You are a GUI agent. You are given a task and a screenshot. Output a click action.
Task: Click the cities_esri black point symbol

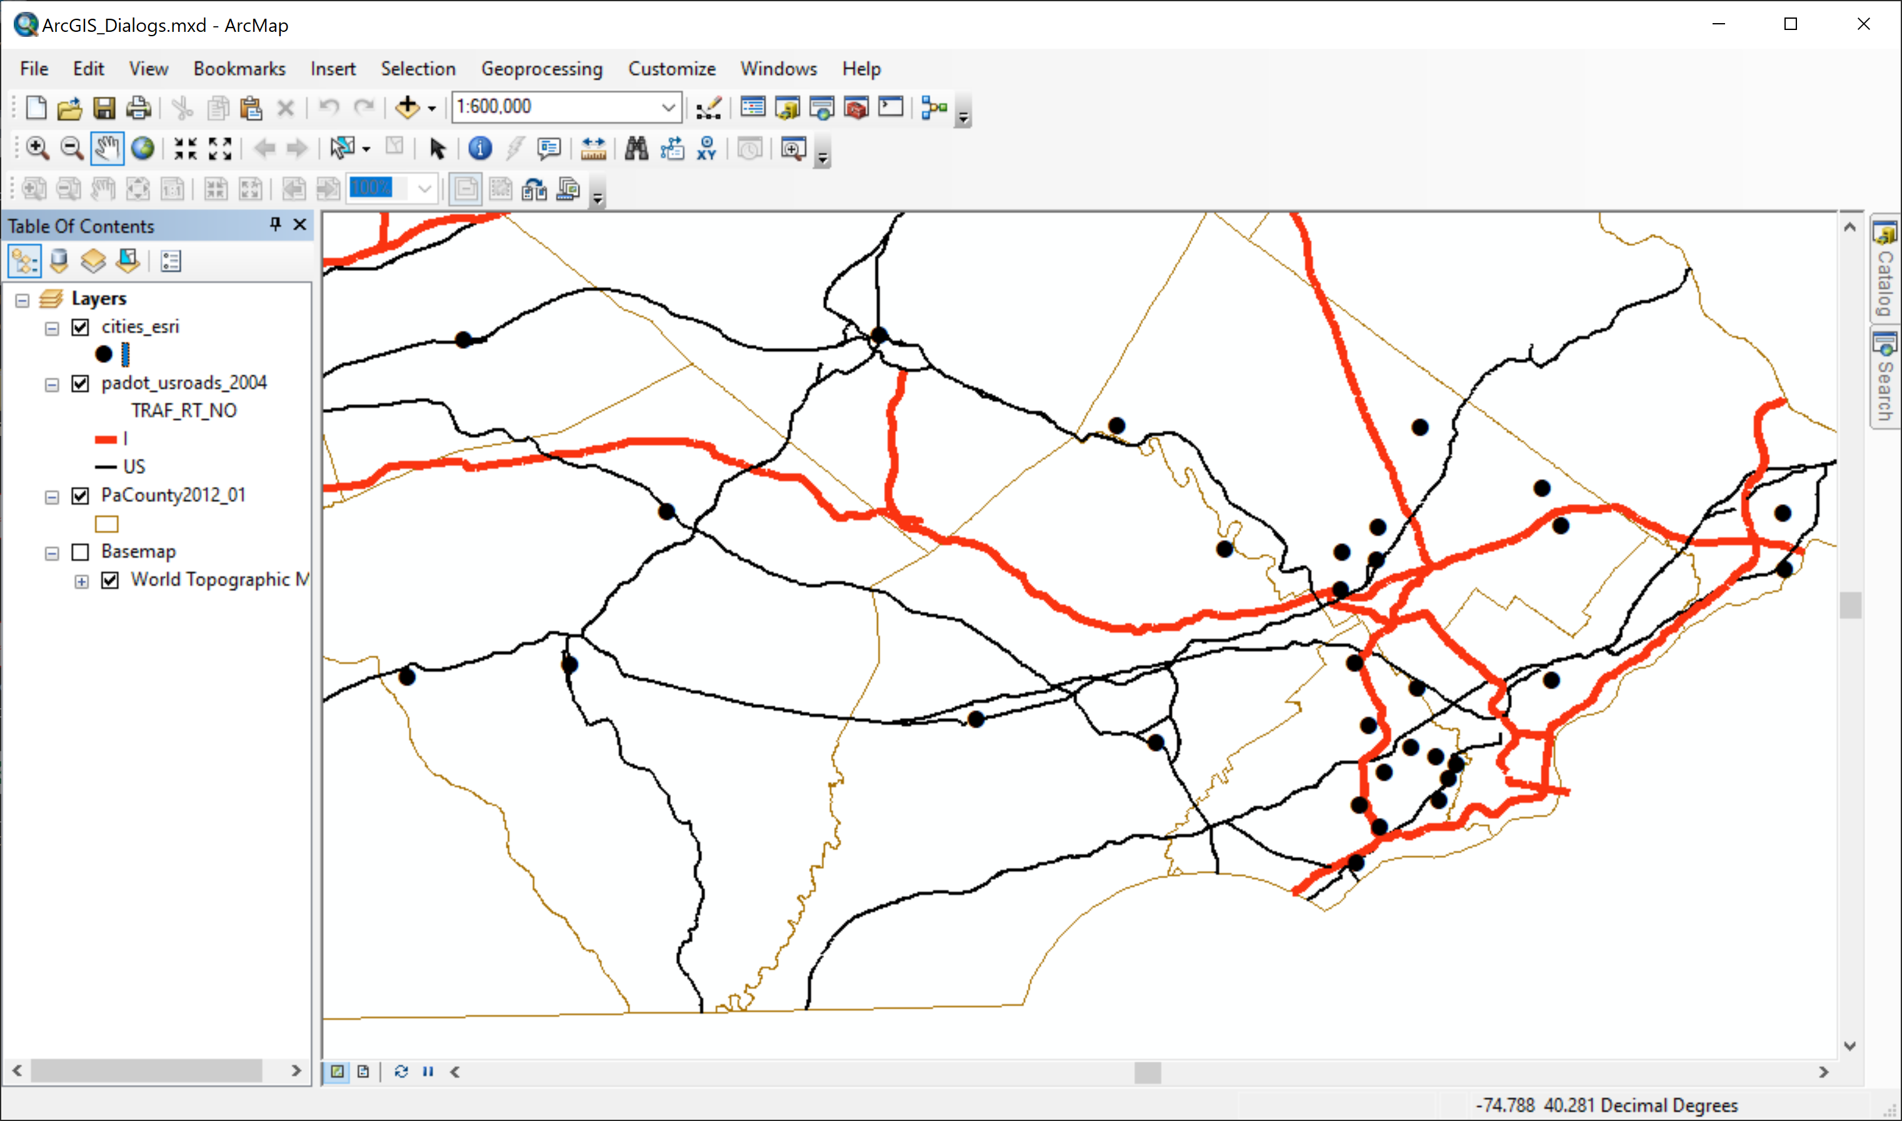[x=104, y=354]
